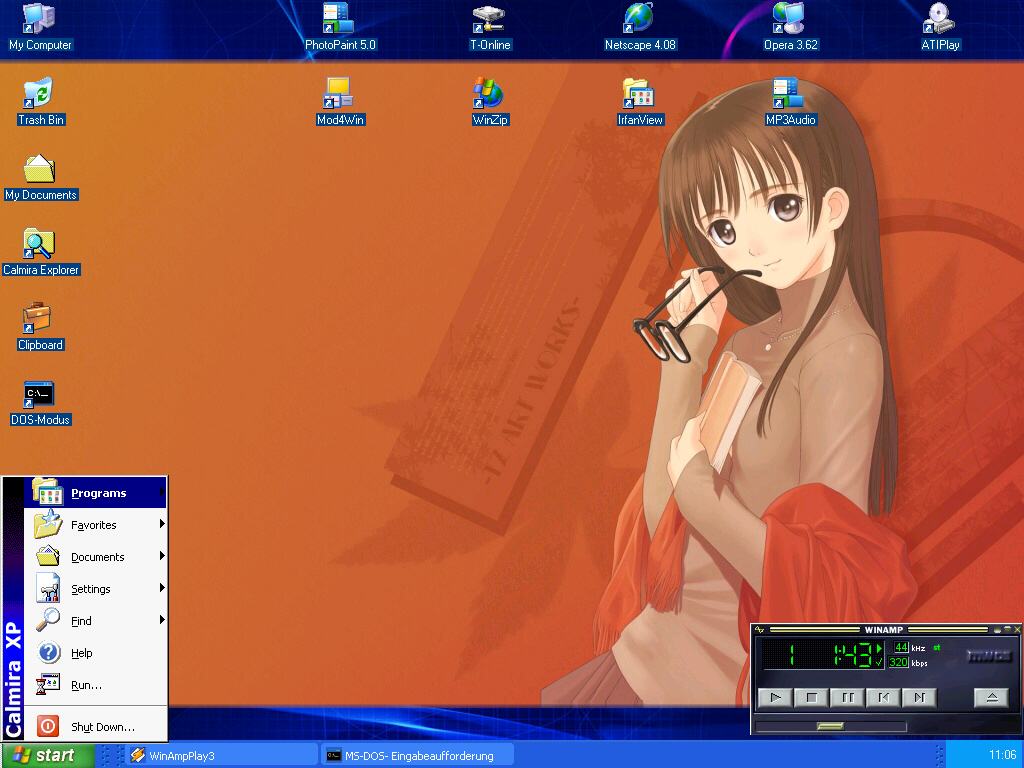Start playback with Winamp's Play button
Screen dimensions: 1024x768
tap(775, 697)
